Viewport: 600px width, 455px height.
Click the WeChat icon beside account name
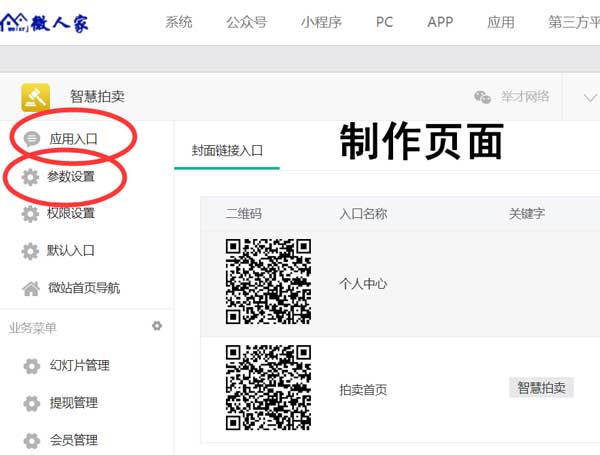[x=482, y=97]
